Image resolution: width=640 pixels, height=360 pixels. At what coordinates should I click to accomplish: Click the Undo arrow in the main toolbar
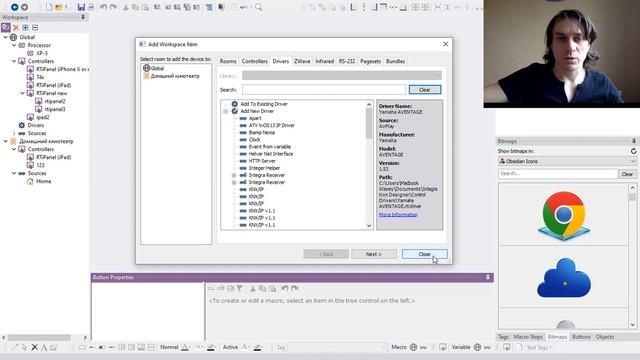104,7
